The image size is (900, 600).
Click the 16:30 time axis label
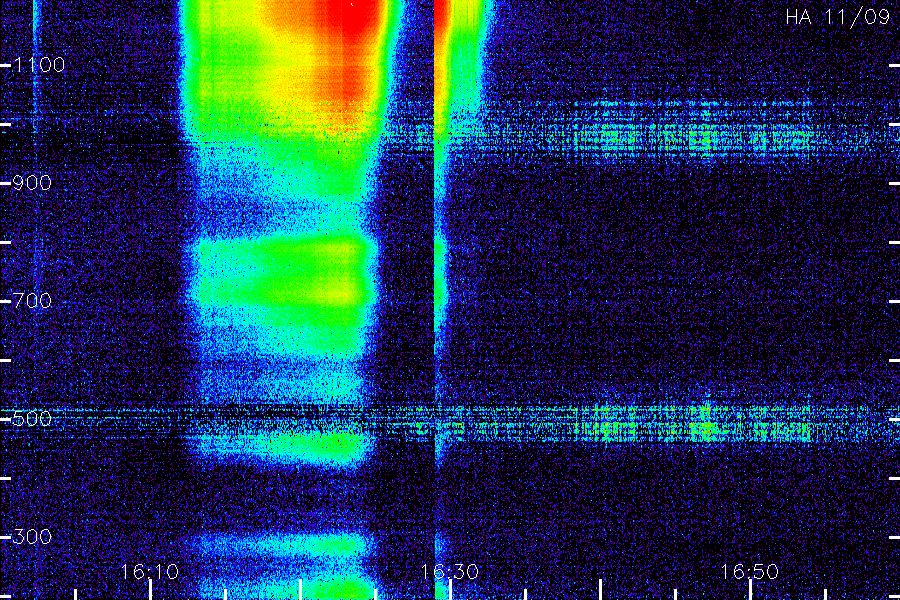pyautogui.click(x=449, y=572)
